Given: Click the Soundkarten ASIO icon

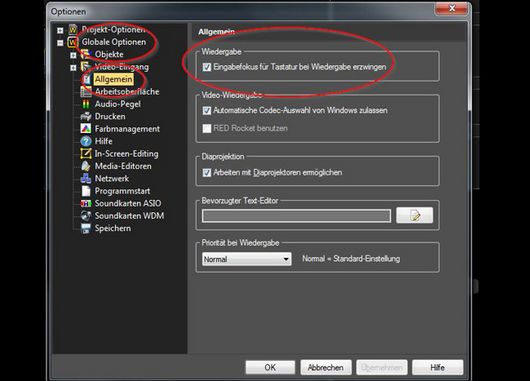Looking at the screenshot, I should point(86,204).
